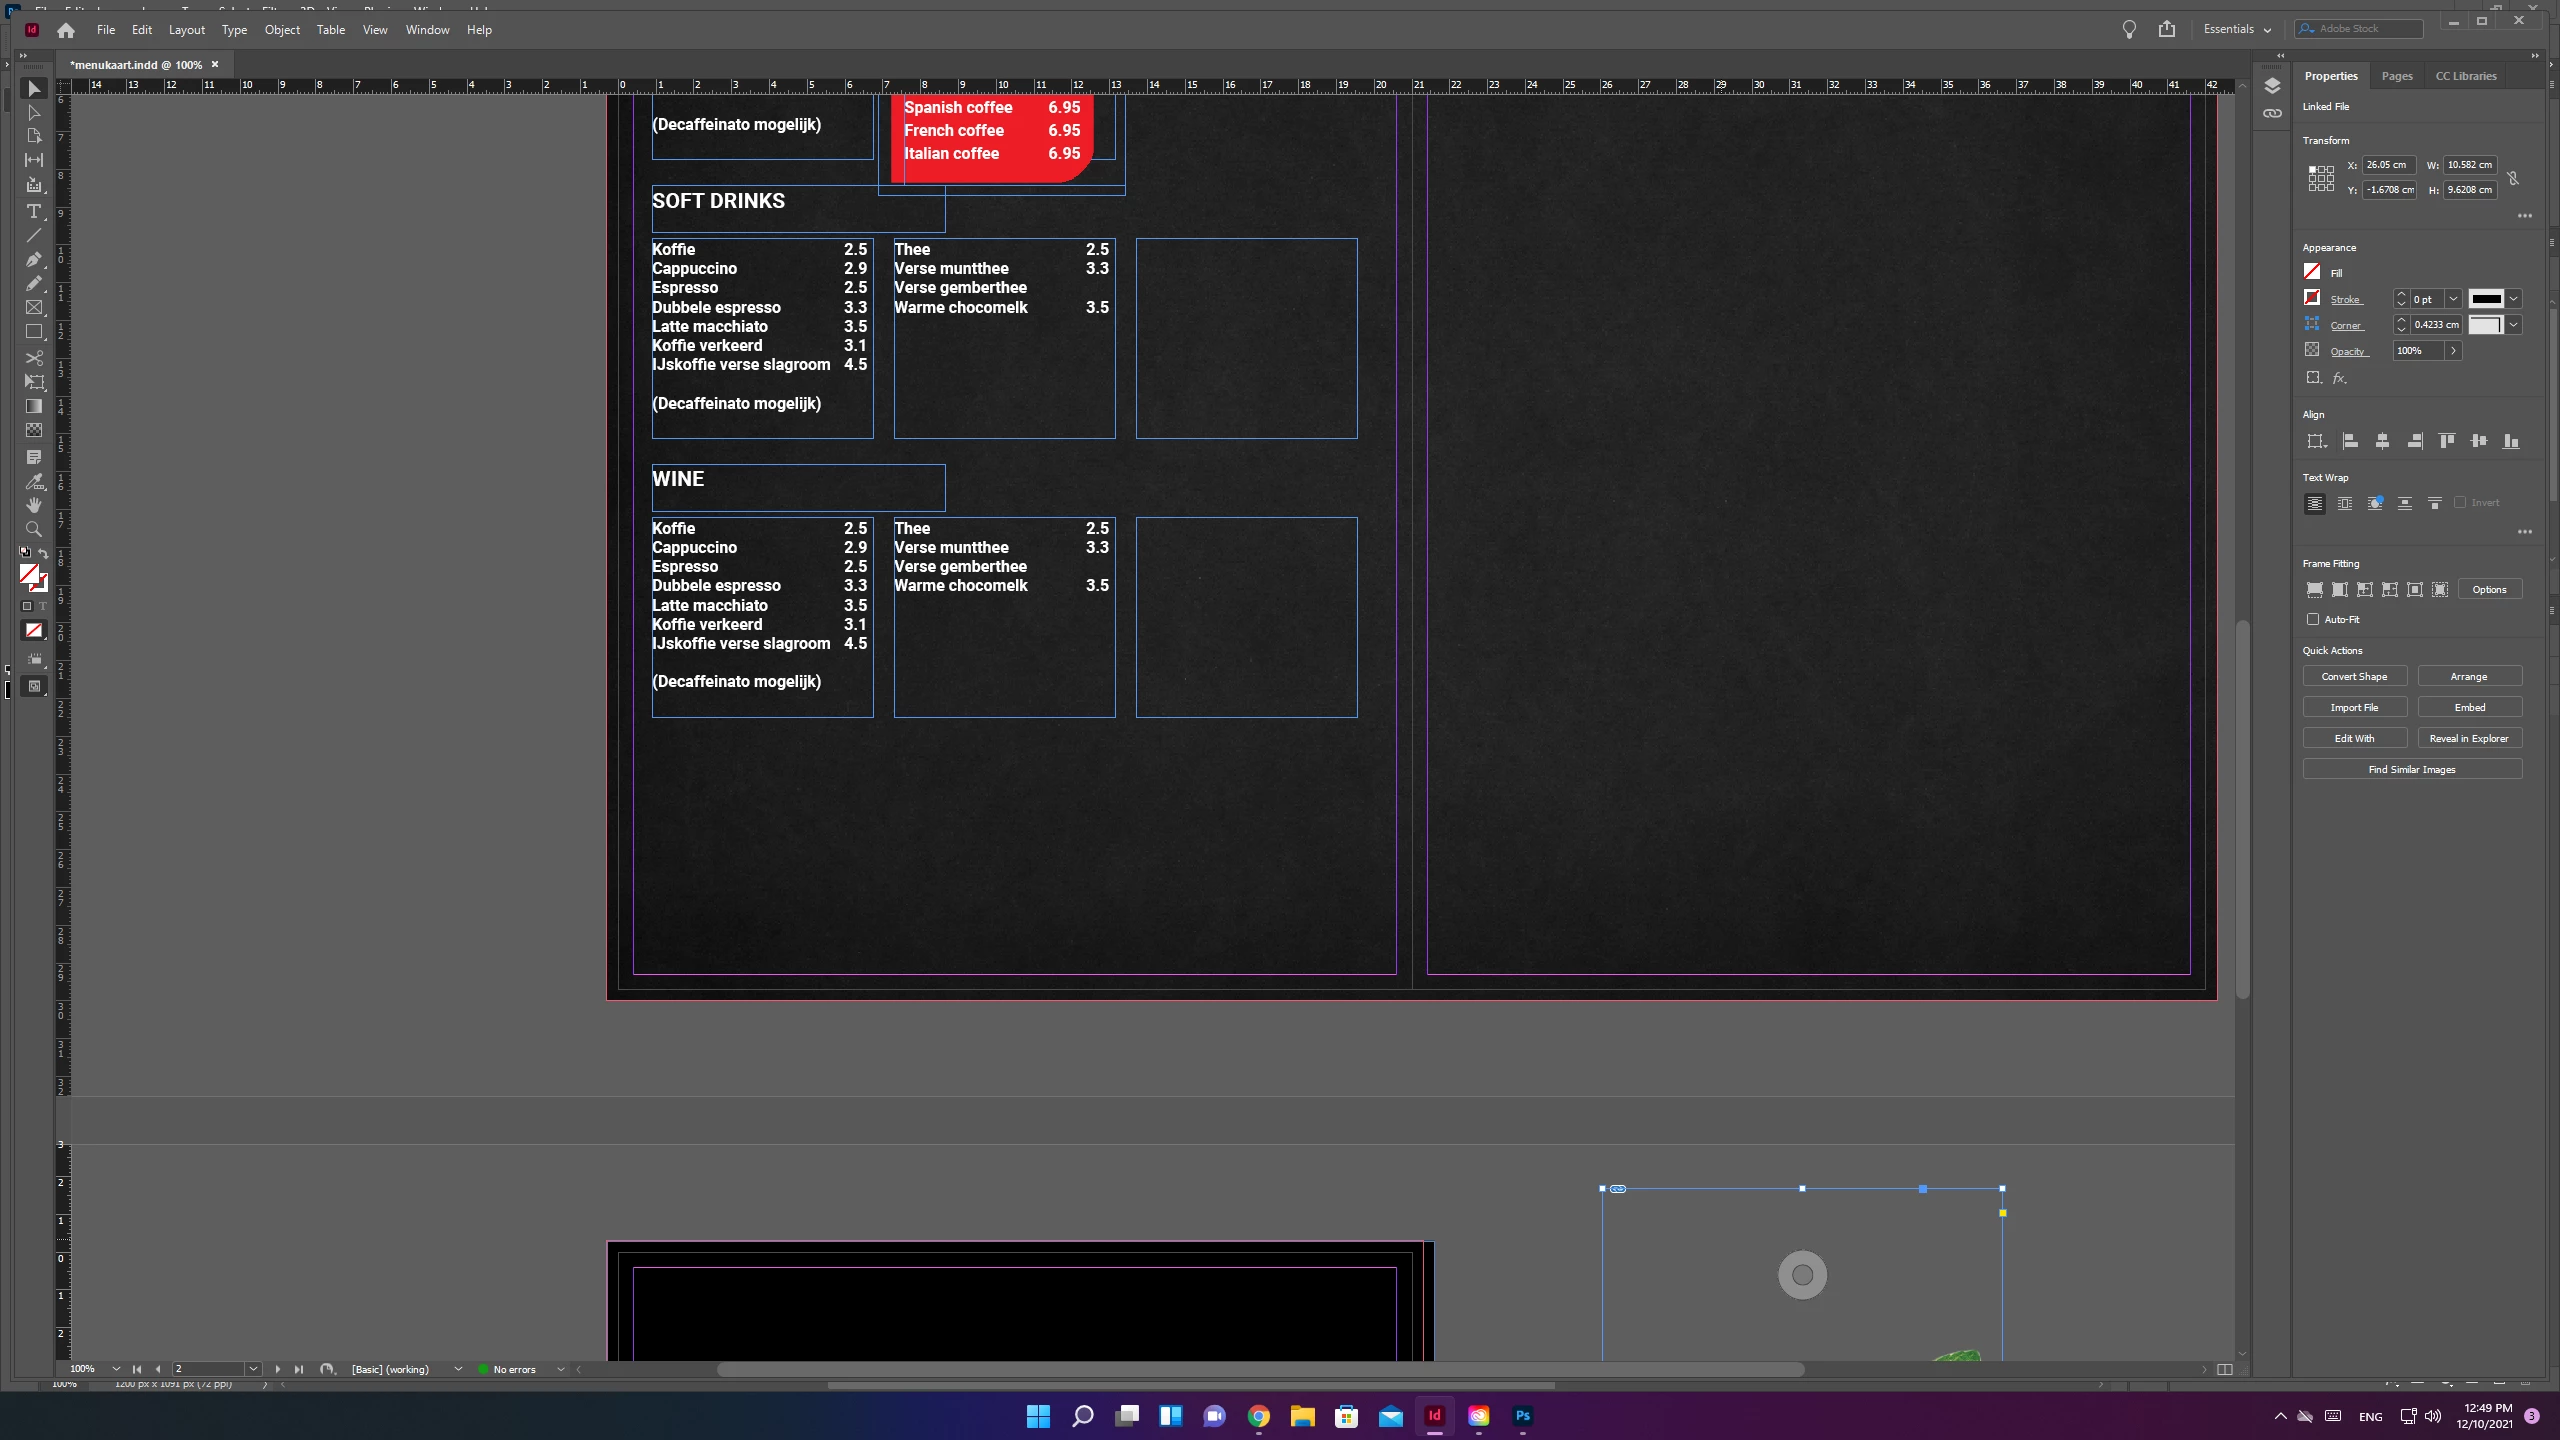Click the Convert Shape button
Screen dimensions: 2560x1440
pyautogui.click(x=2354, y=677)
